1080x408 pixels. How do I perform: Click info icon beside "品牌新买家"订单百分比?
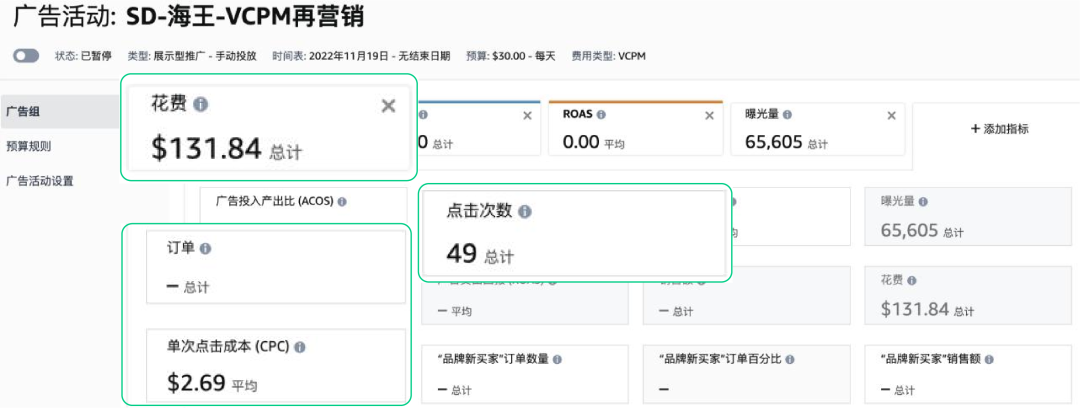click(789, 360)
